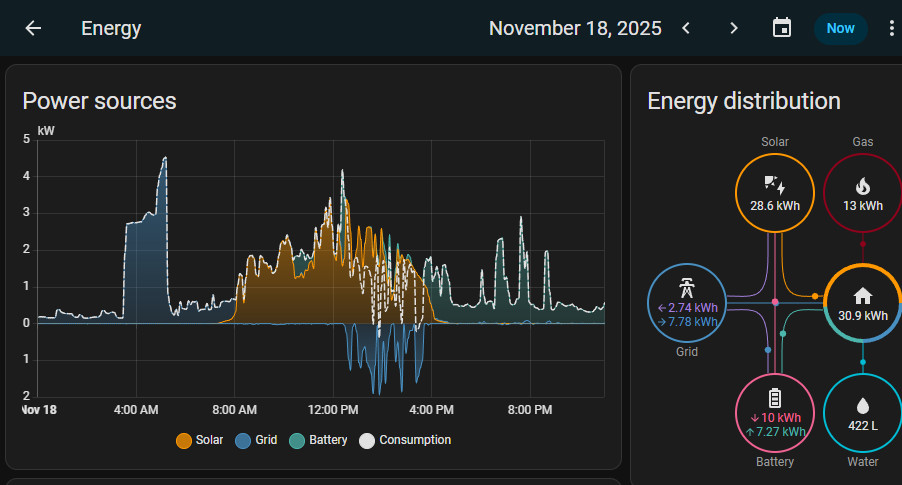Screen dimensions: 902x485
Task: Click the back arrow icon
Action: tap(33, 28)
